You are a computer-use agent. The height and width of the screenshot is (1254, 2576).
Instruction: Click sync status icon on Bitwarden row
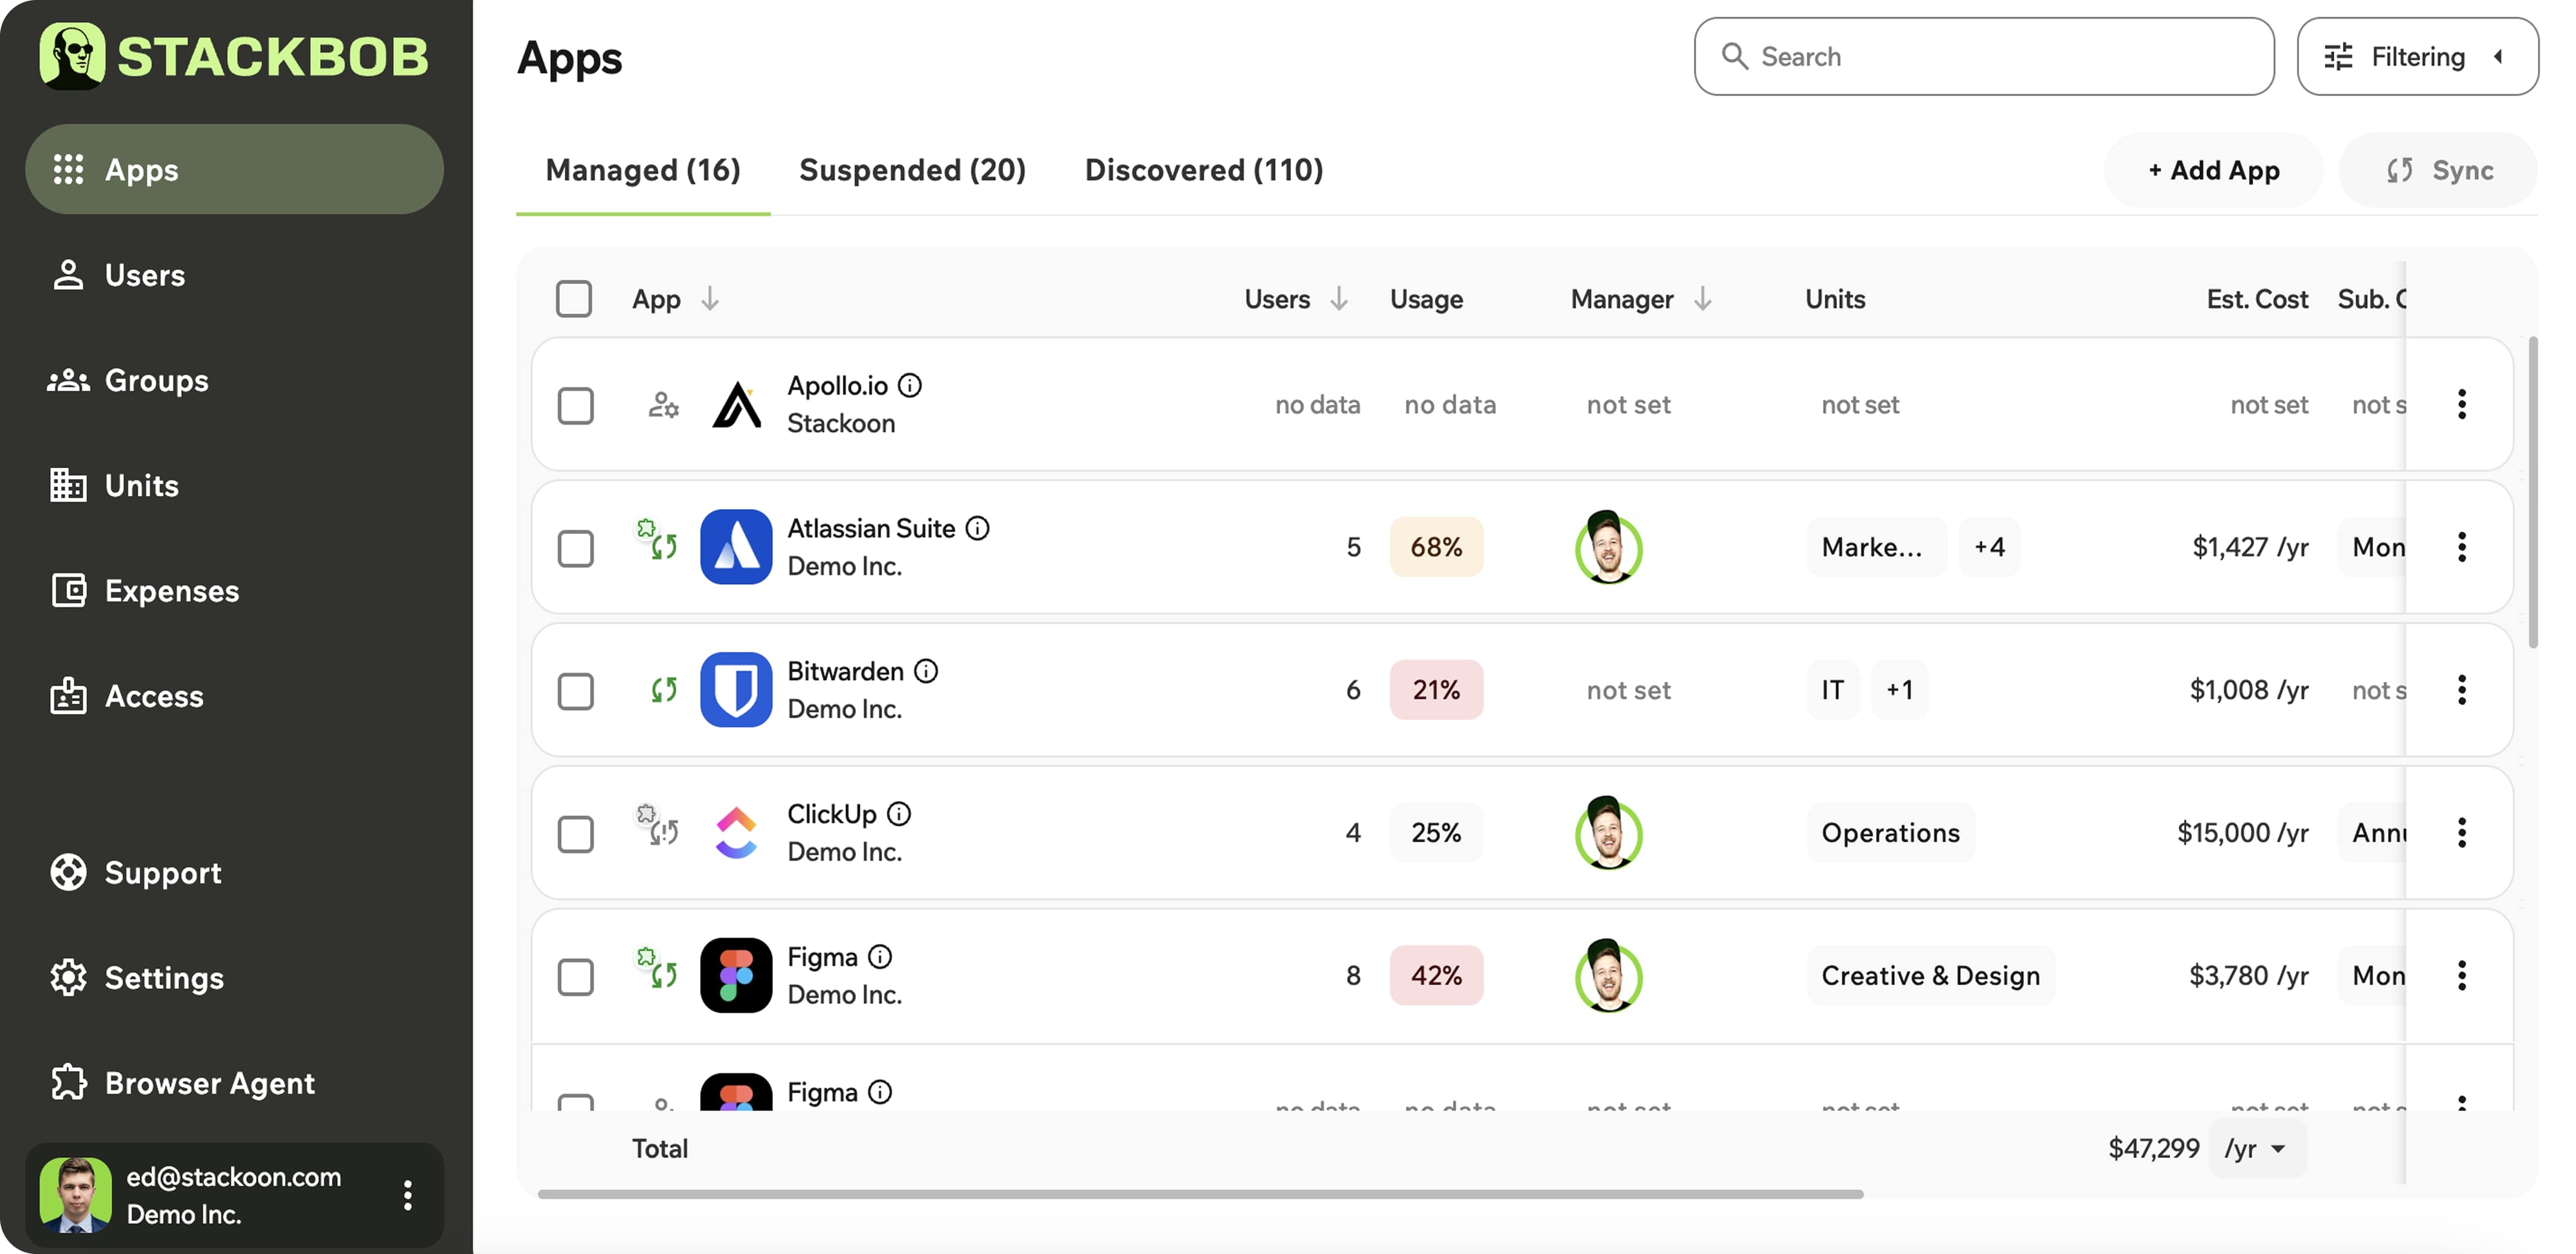click(x=663, y=690)
